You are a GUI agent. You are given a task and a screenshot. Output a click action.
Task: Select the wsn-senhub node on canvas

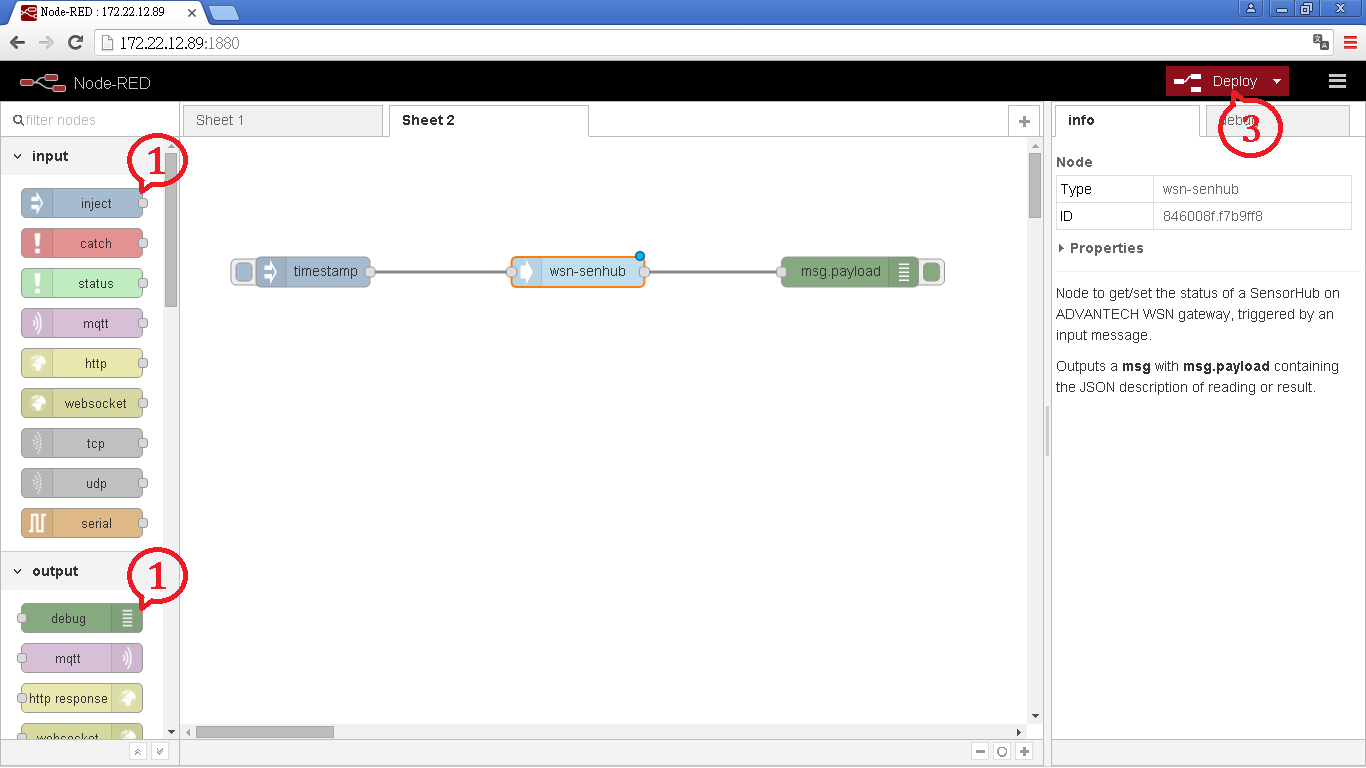pyautogui.click(x=586, y=272)
